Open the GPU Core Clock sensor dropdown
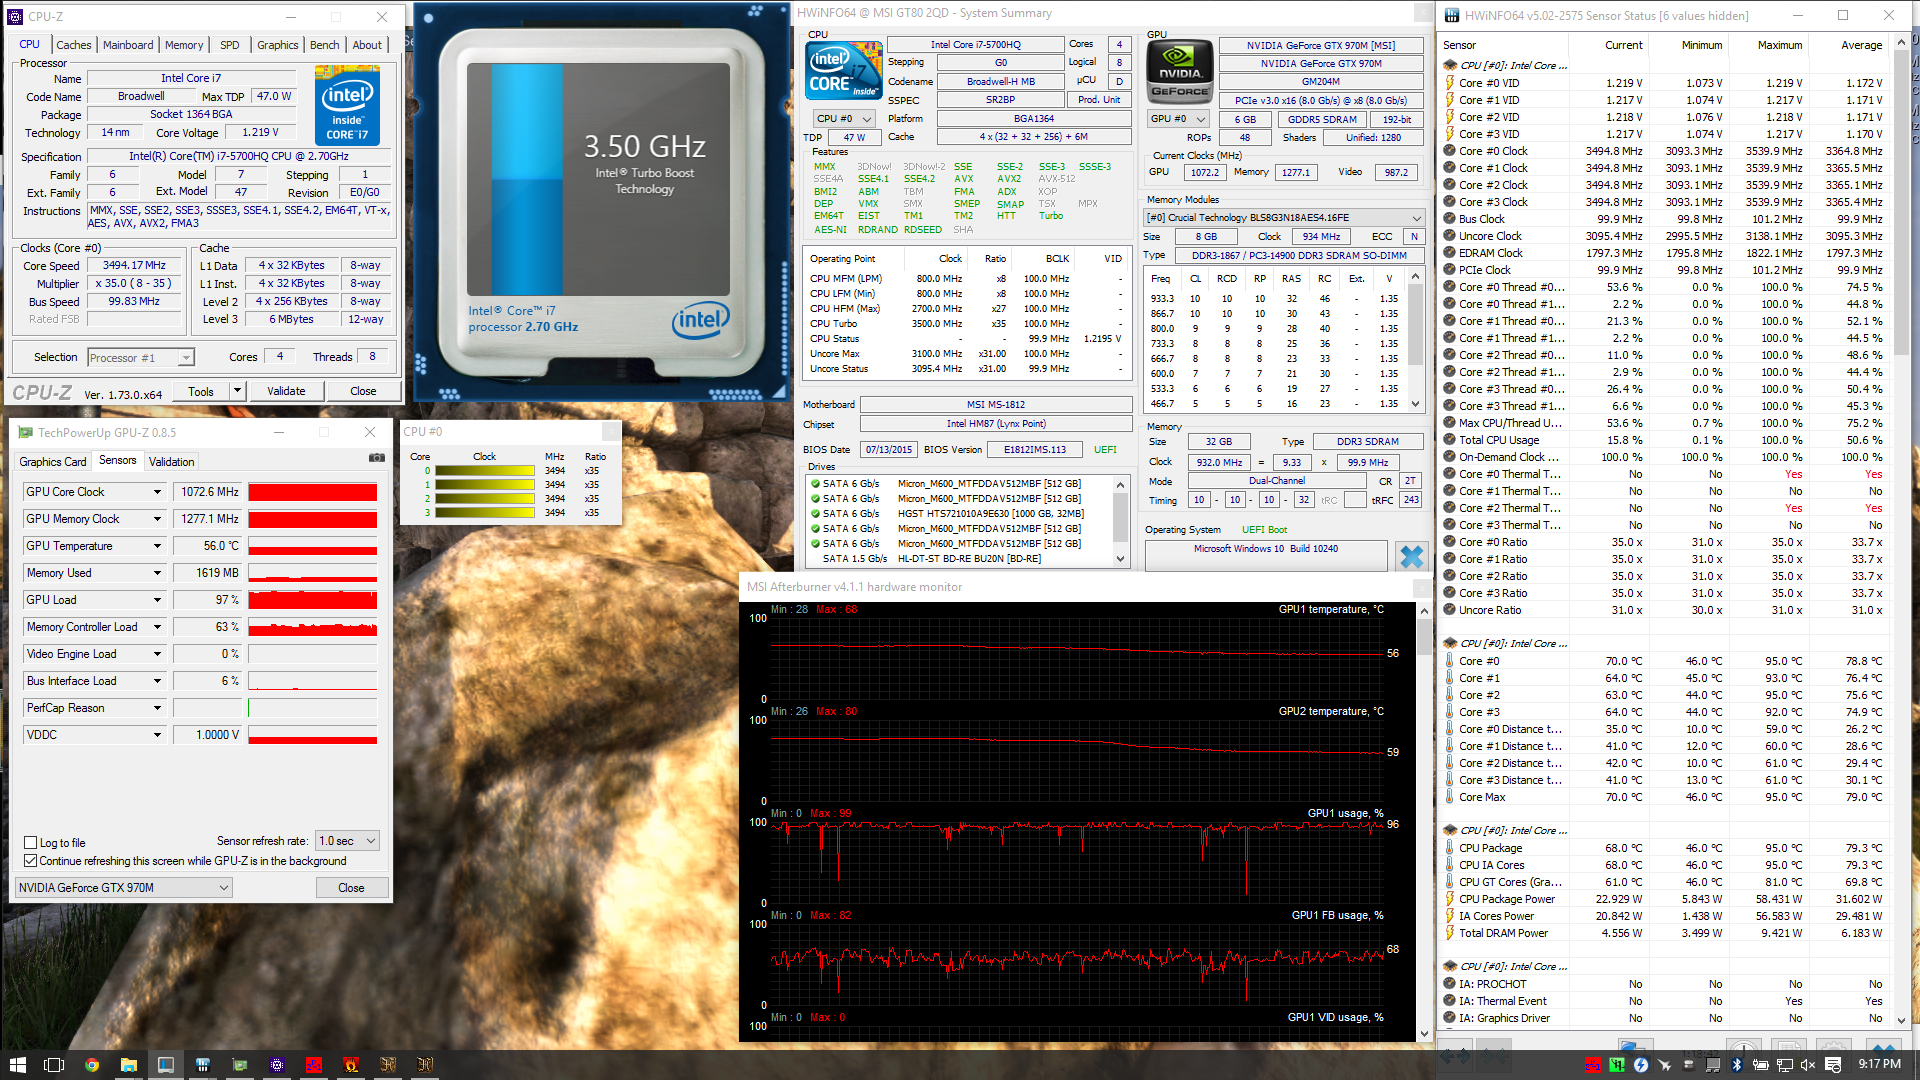This screenshot has height=1080, width=1920. [x=157, y=492]
